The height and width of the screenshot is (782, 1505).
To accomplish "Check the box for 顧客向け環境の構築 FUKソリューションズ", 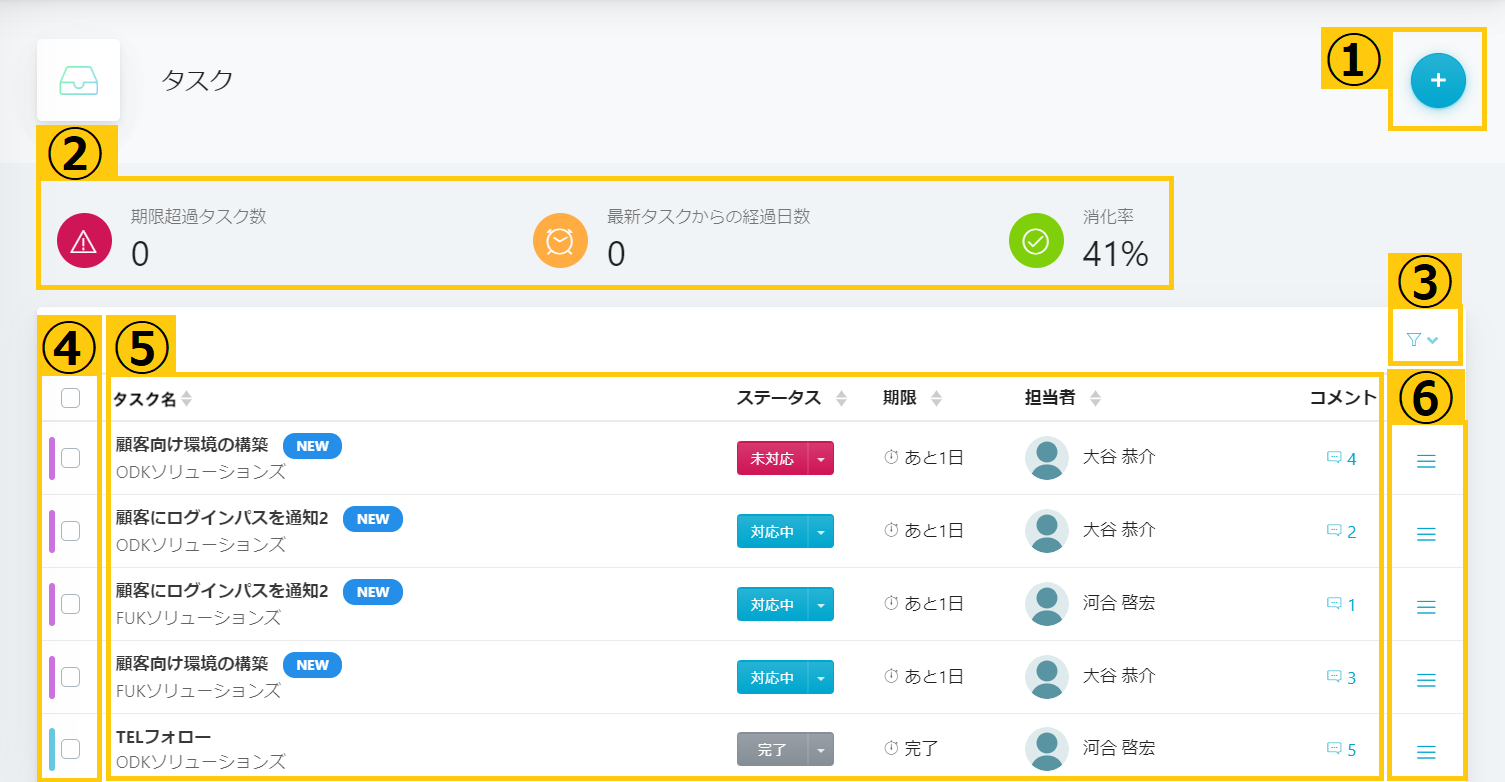I will click(70, 677).
